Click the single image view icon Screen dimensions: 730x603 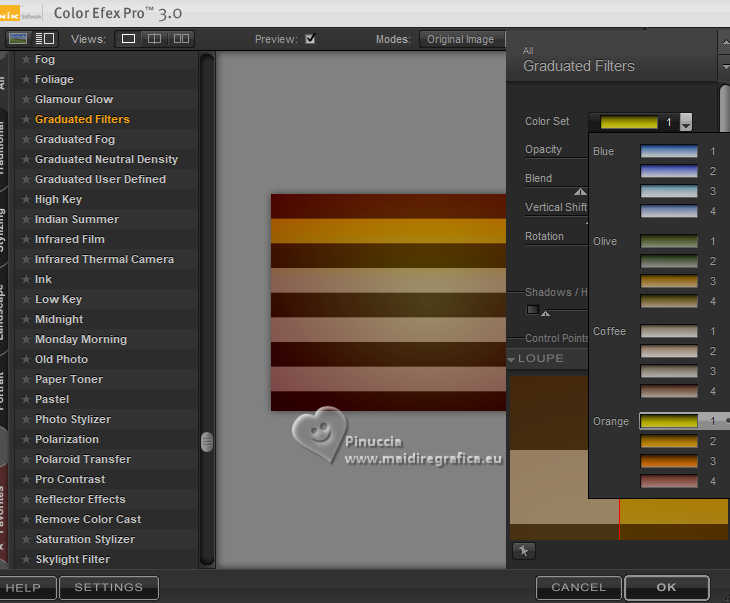coord(128,39)
